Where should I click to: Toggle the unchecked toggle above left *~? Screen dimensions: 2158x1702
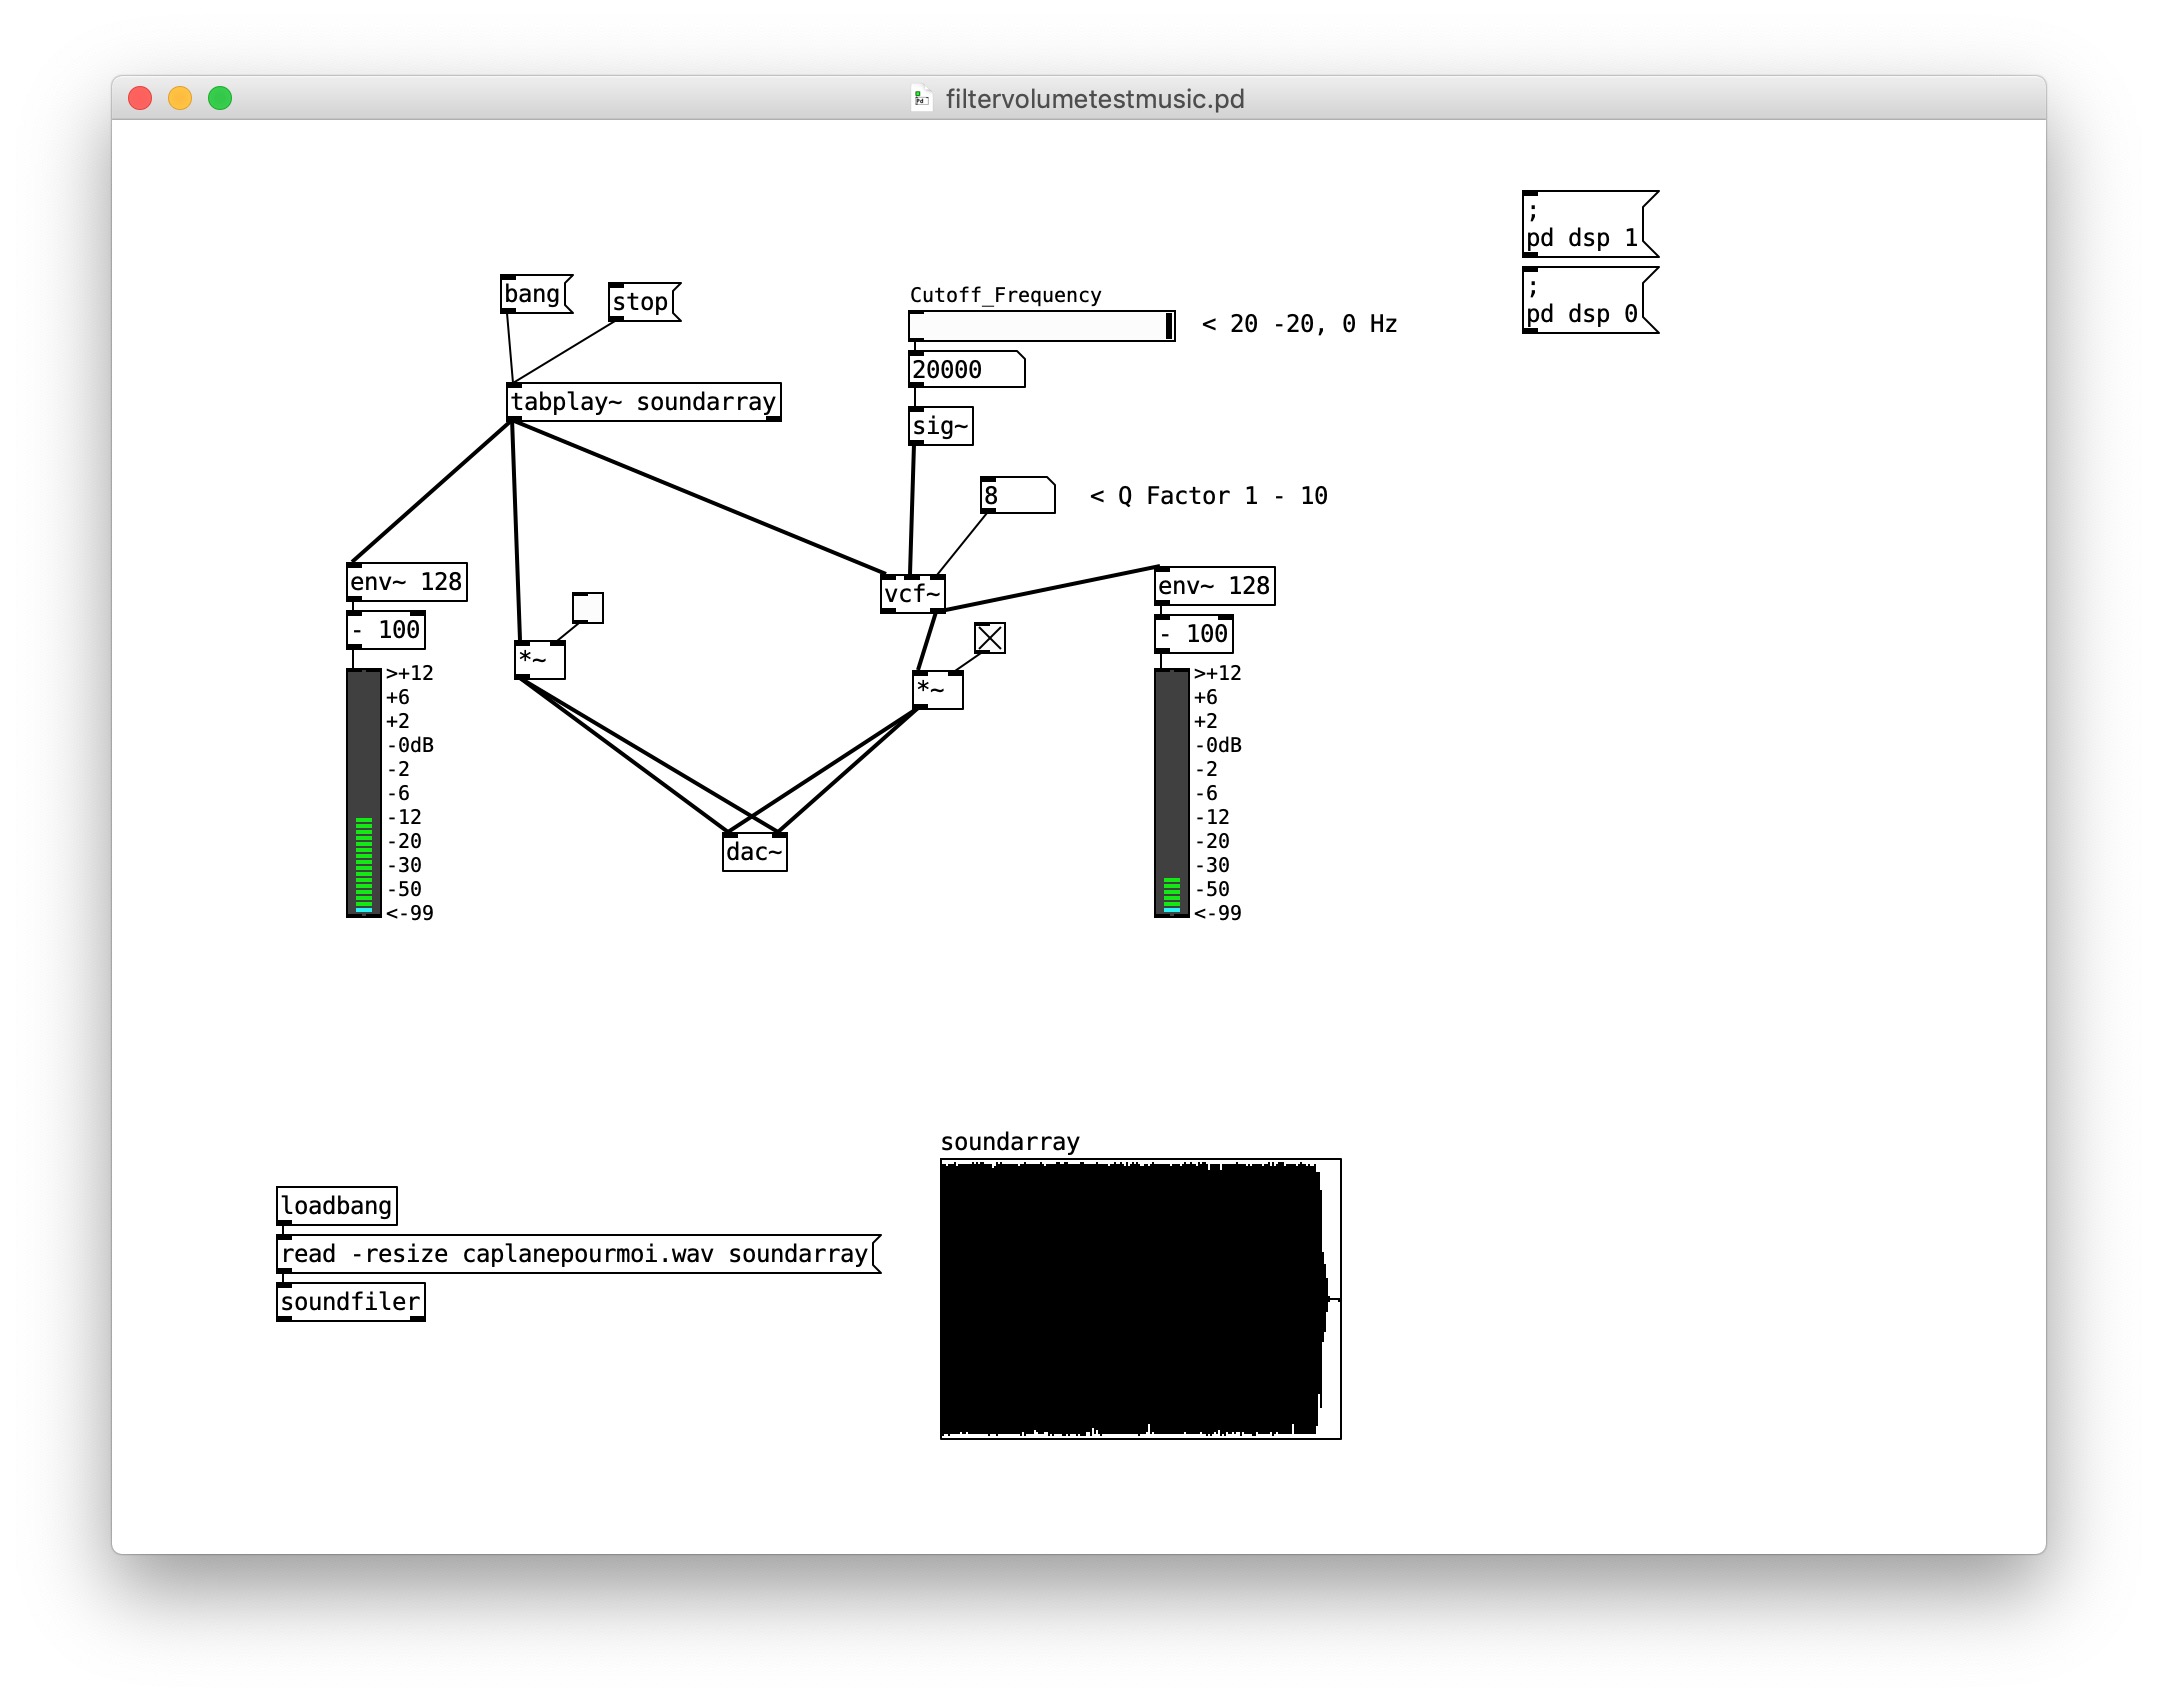[588, 608]
